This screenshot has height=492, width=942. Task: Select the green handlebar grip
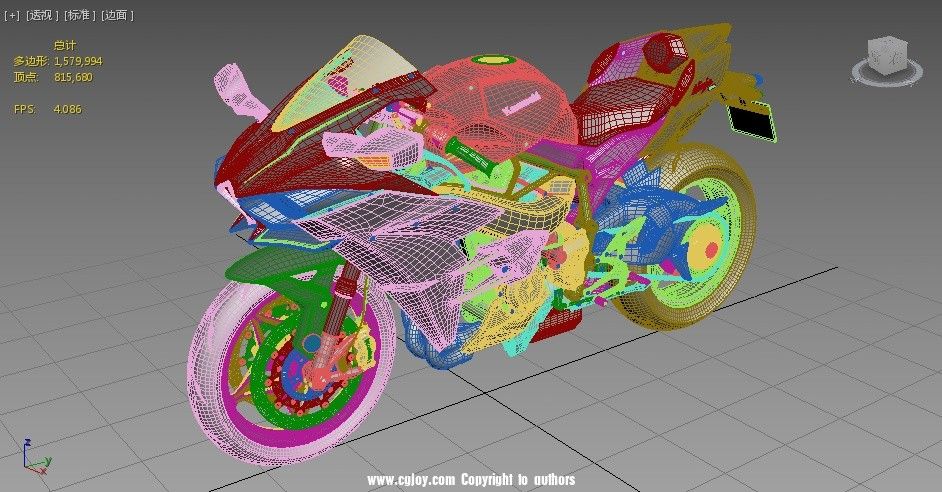tap(472, 155)
